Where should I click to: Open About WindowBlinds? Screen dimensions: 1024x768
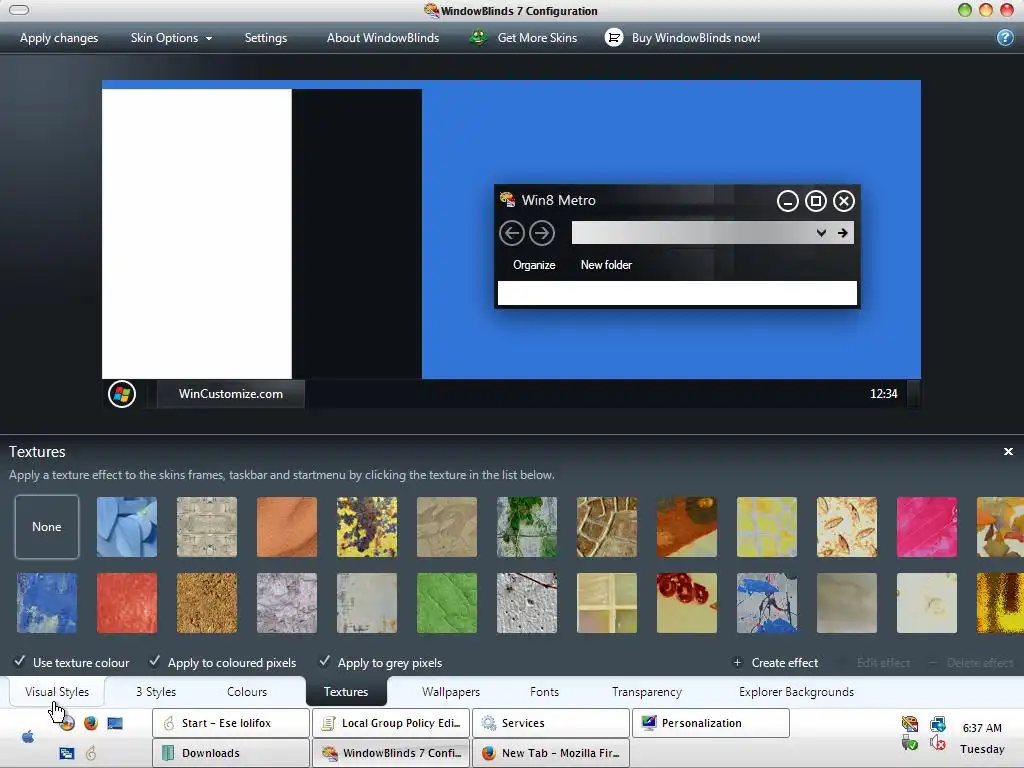click(383, 38)
